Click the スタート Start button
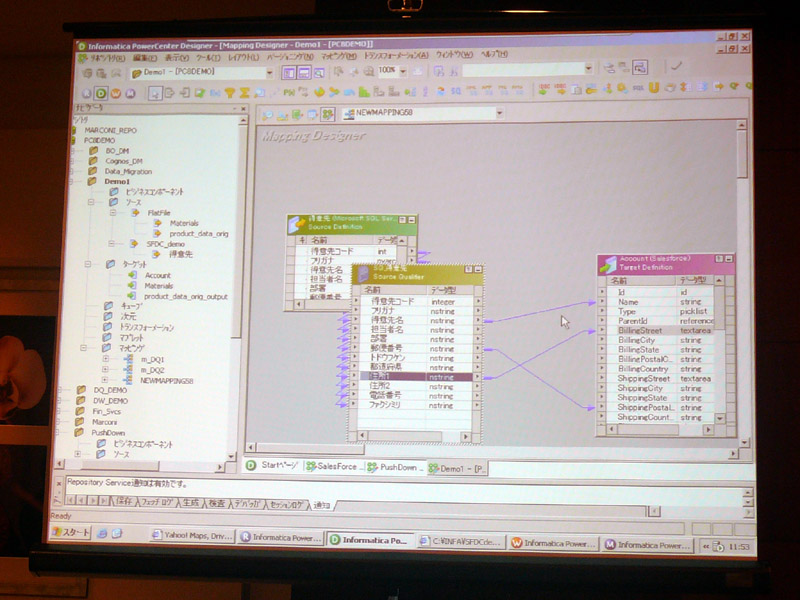 tap(71, 532)
